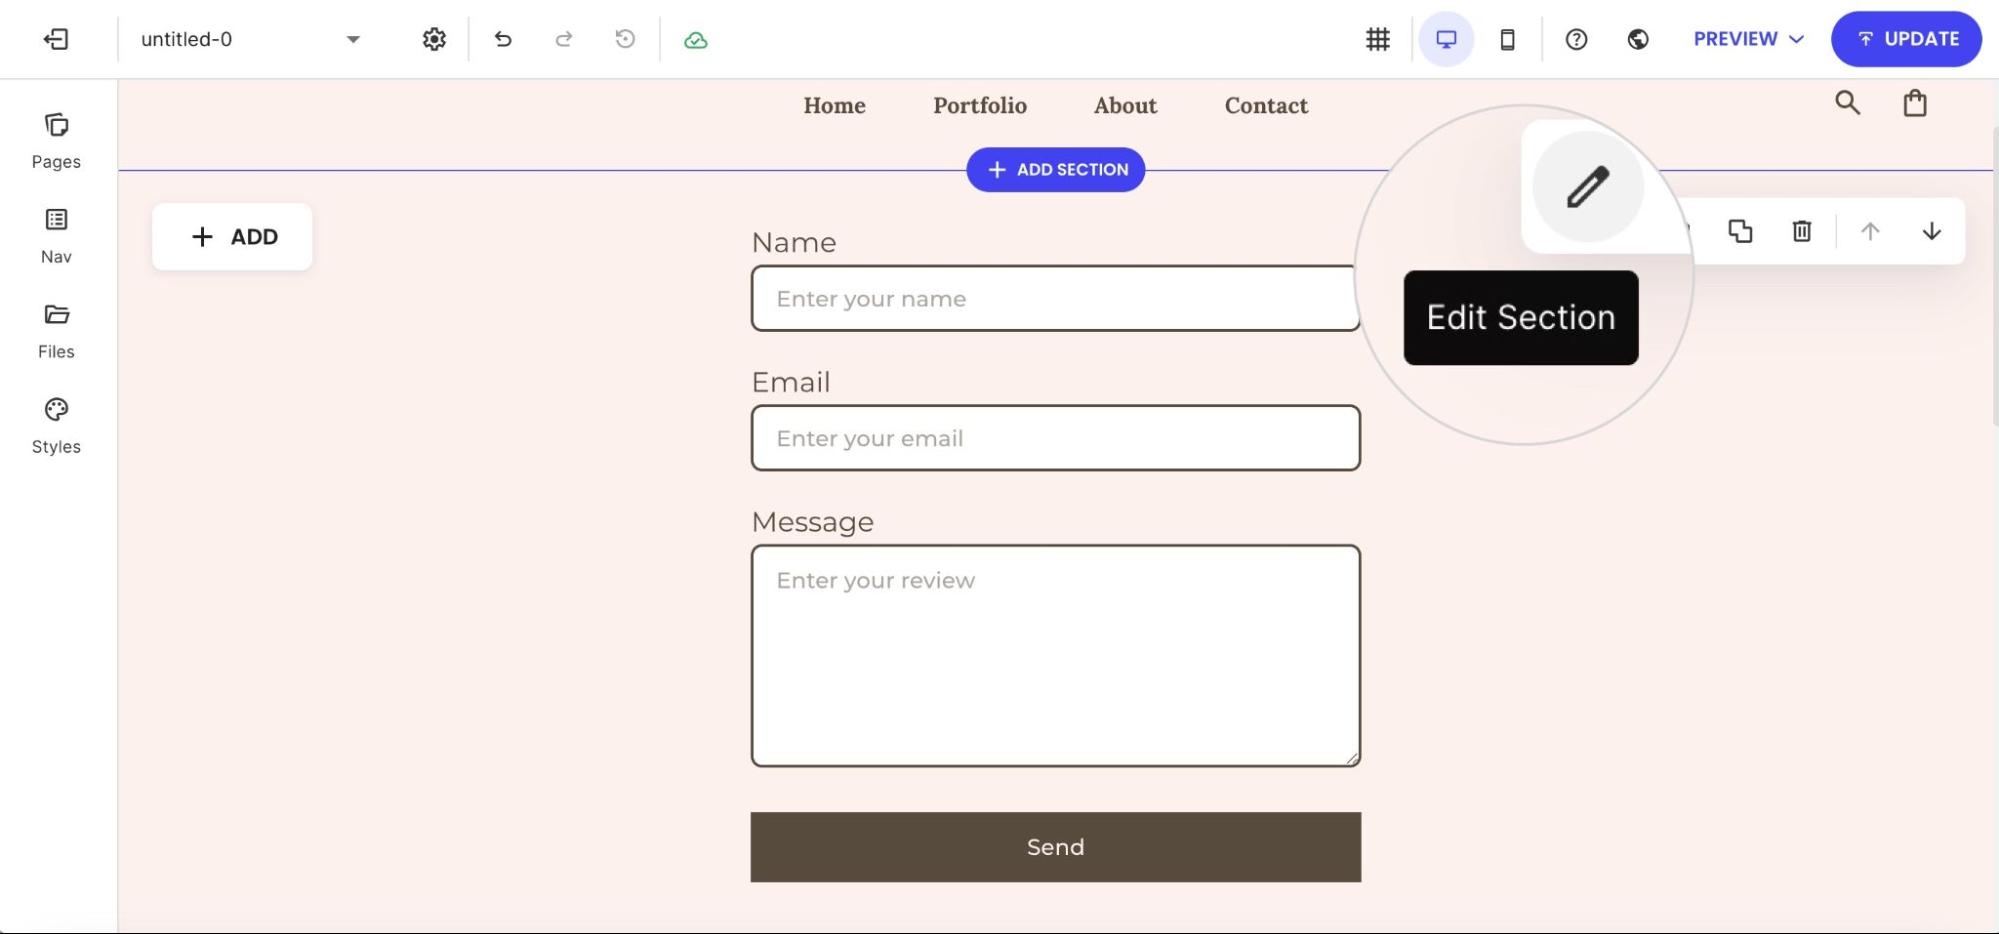Open the Files panel
Image resolution: width=1999 pixels, height=934 pixels.
tap(56, 331)
